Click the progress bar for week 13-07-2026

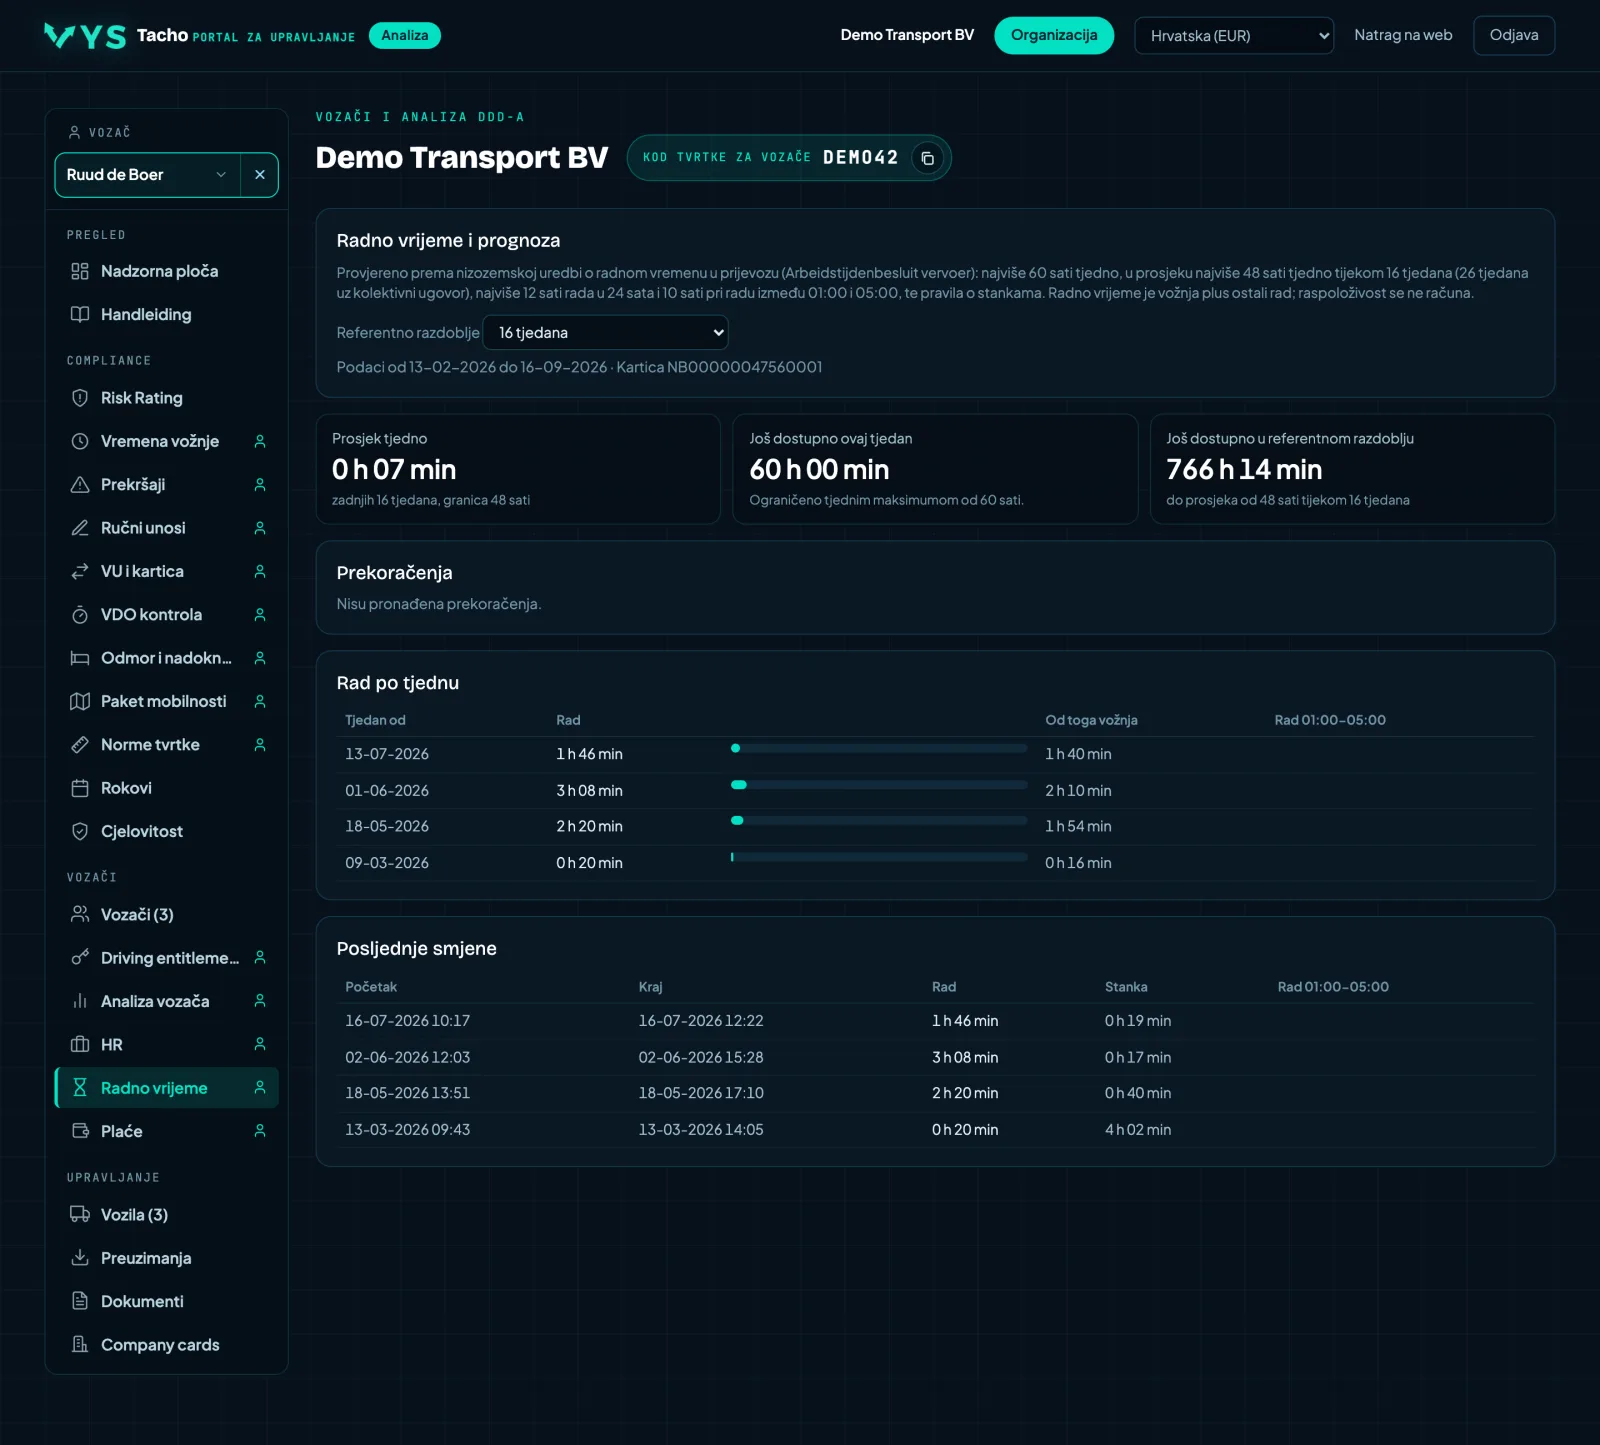879,748
